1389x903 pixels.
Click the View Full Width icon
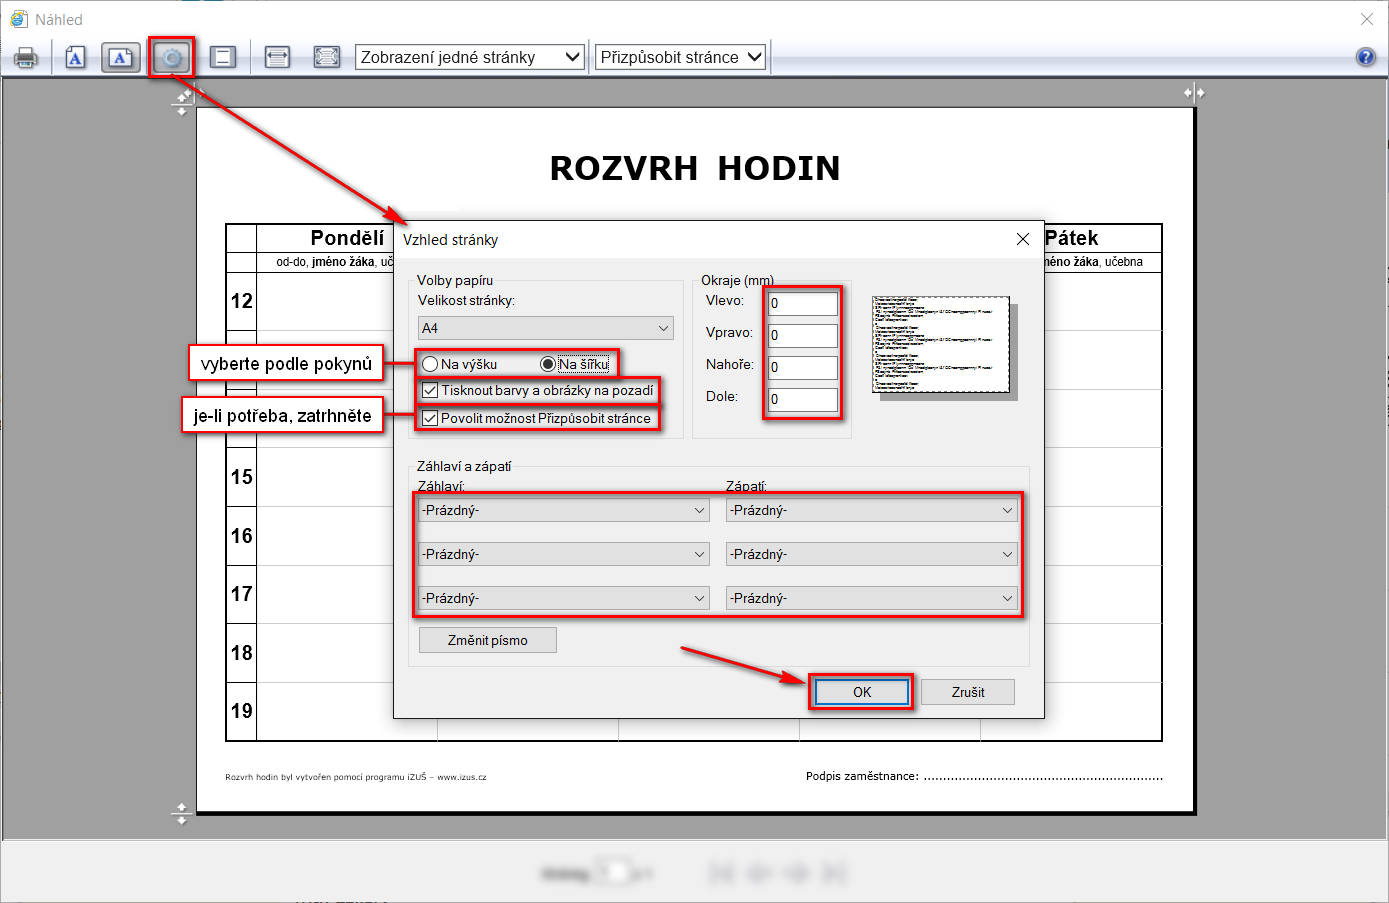coord(277,58)
